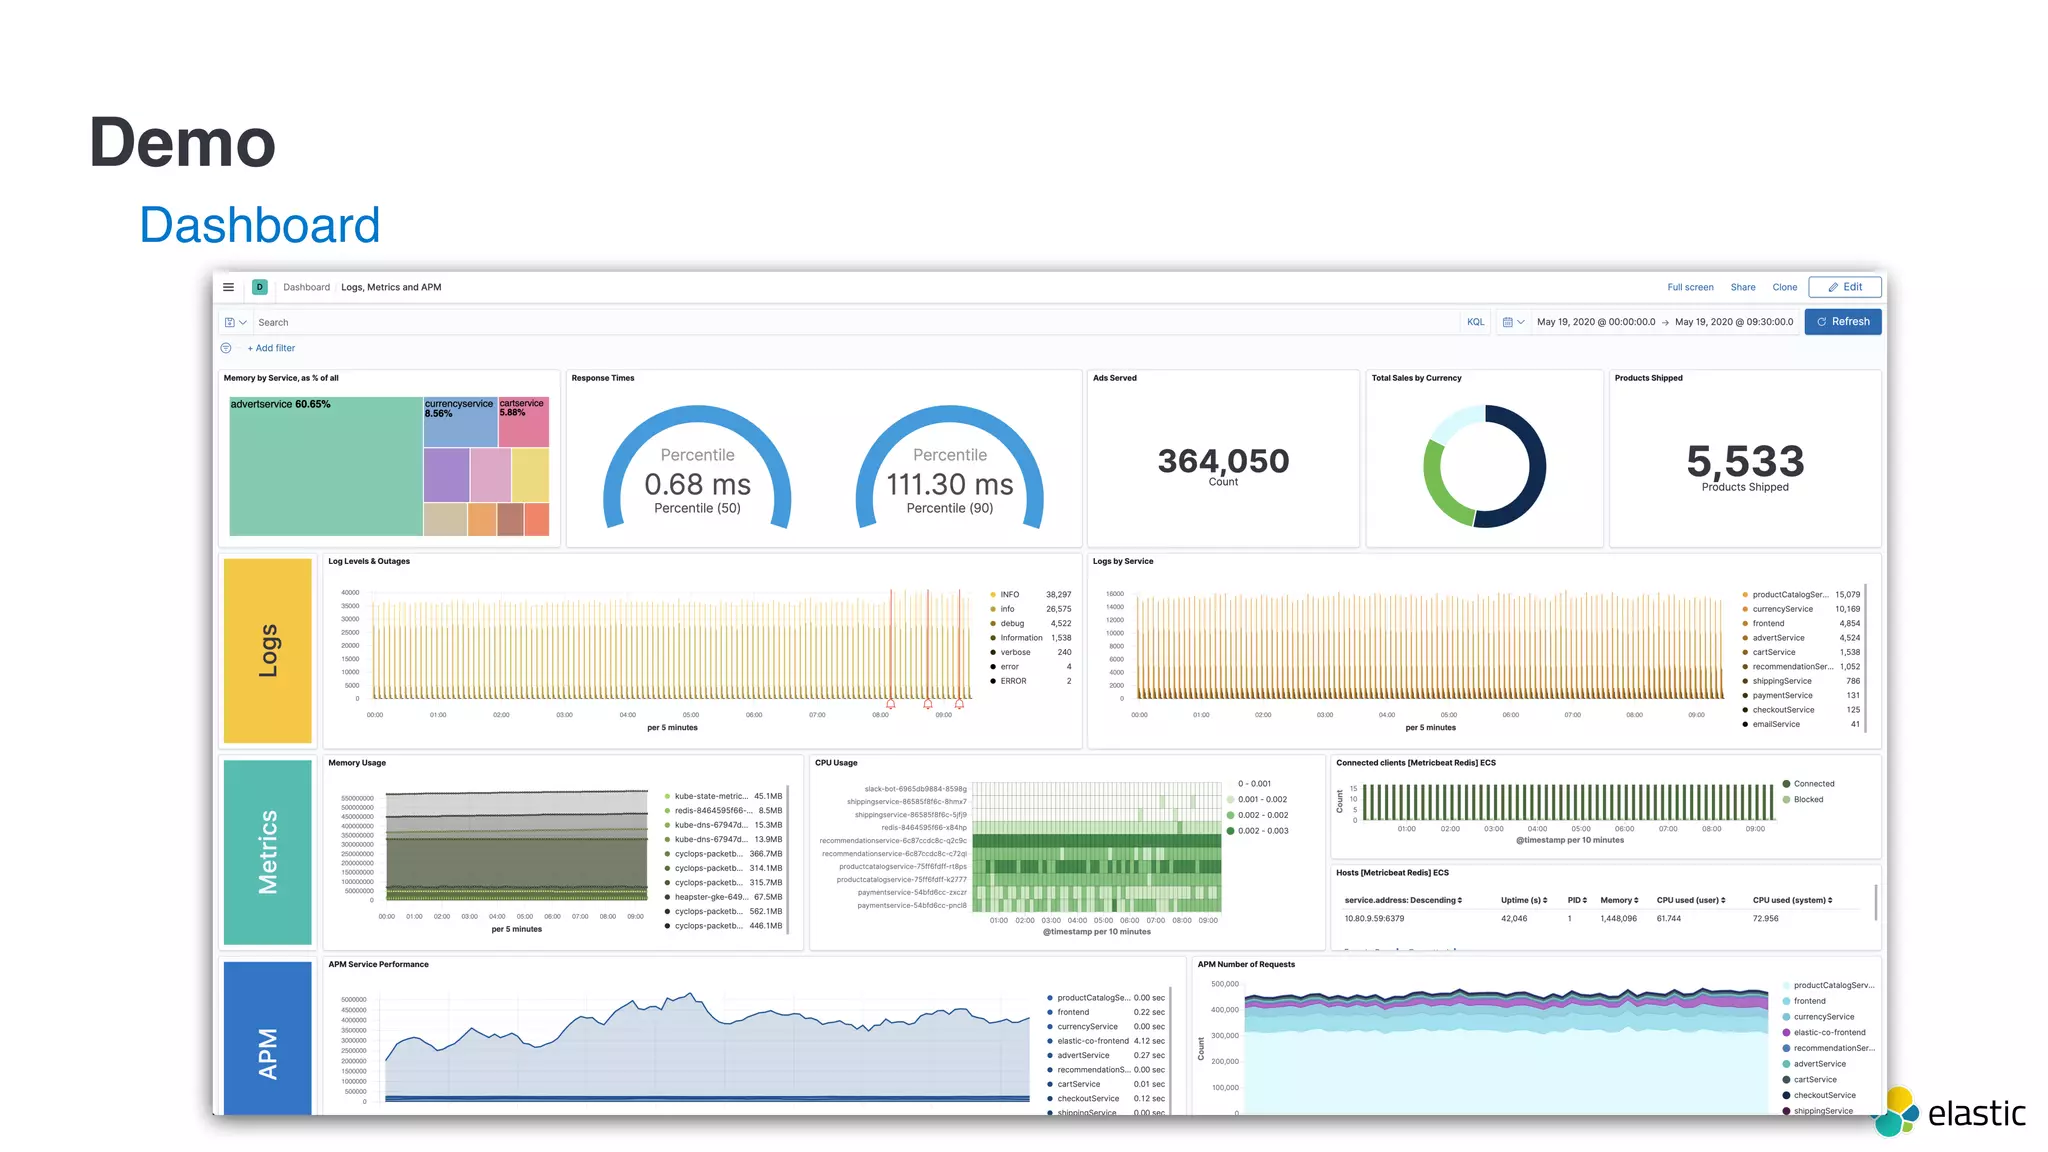Click Full screen link

[x=1690, y=287]
